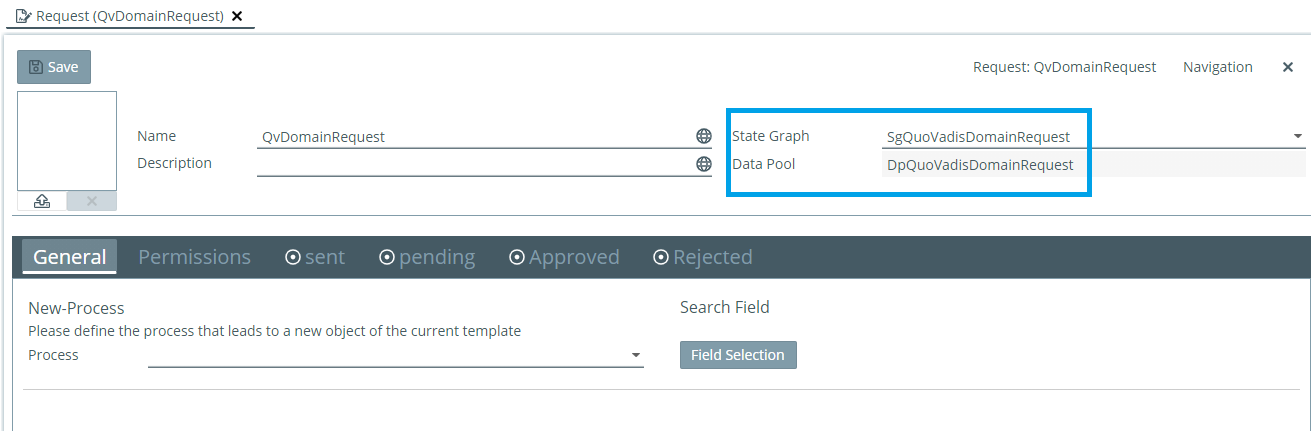This screenshot has height=431, width=1311.
Task: Select the General tab
Action: click(x=70, y=257)
